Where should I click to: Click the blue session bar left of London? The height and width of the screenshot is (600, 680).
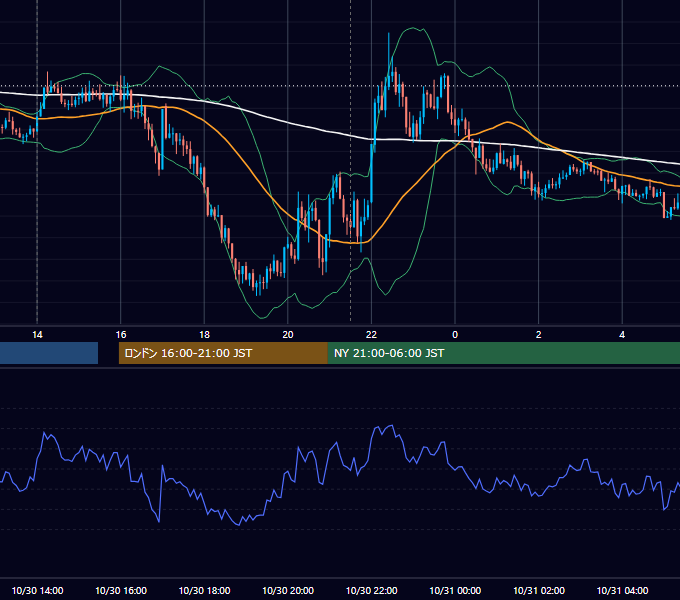point(49,353)
